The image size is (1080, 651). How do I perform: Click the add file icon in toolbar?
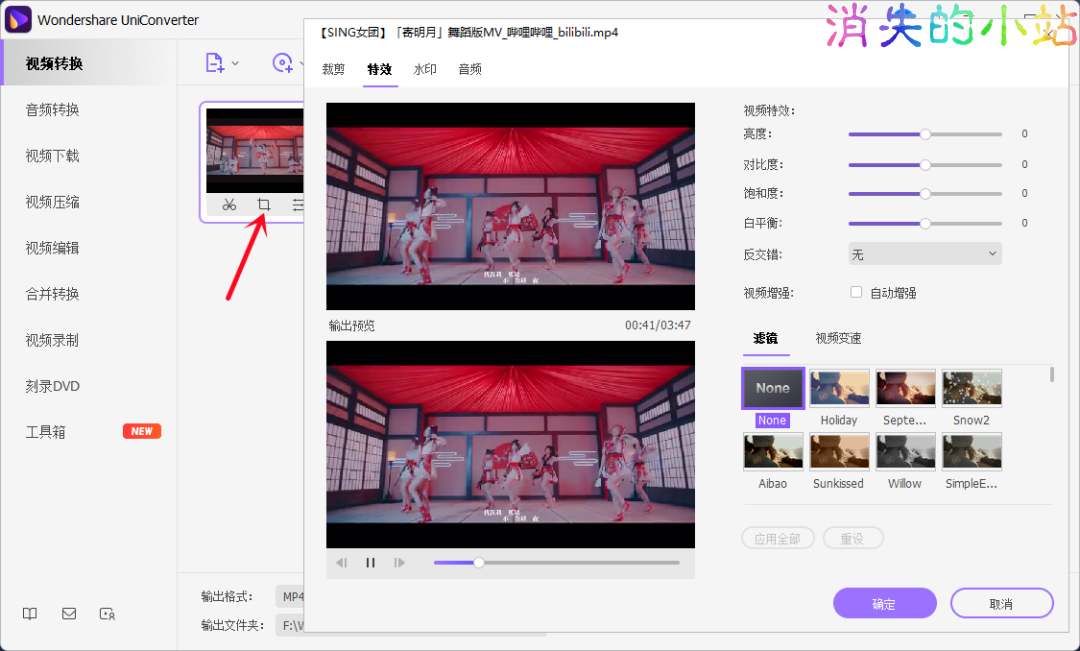tap(215, 63)
